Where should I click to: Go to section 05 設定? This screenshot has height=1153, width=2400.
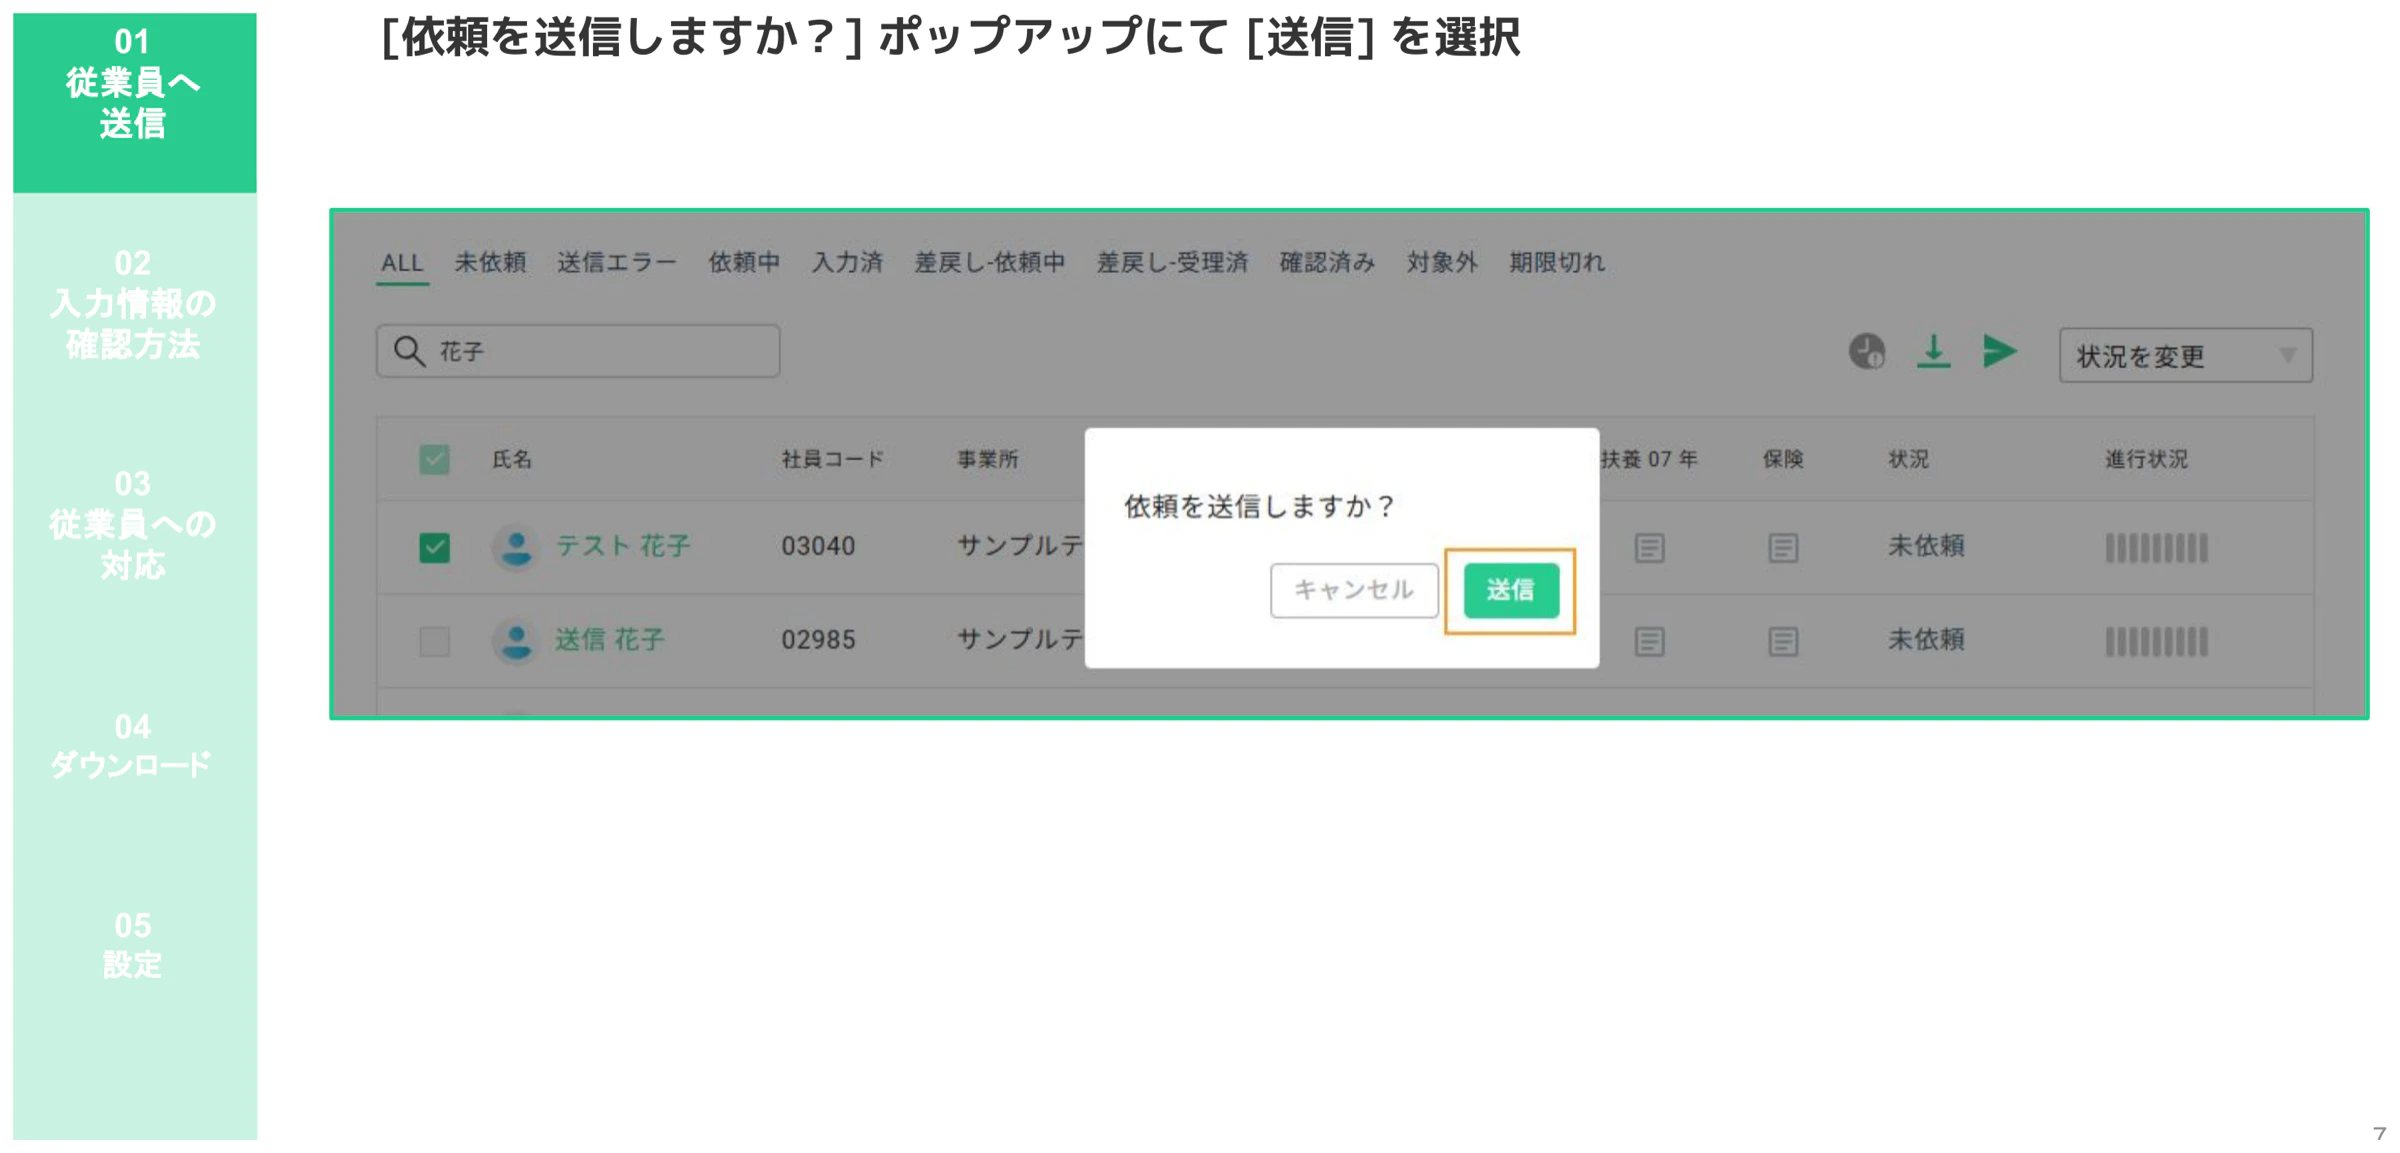click(134, 945)
